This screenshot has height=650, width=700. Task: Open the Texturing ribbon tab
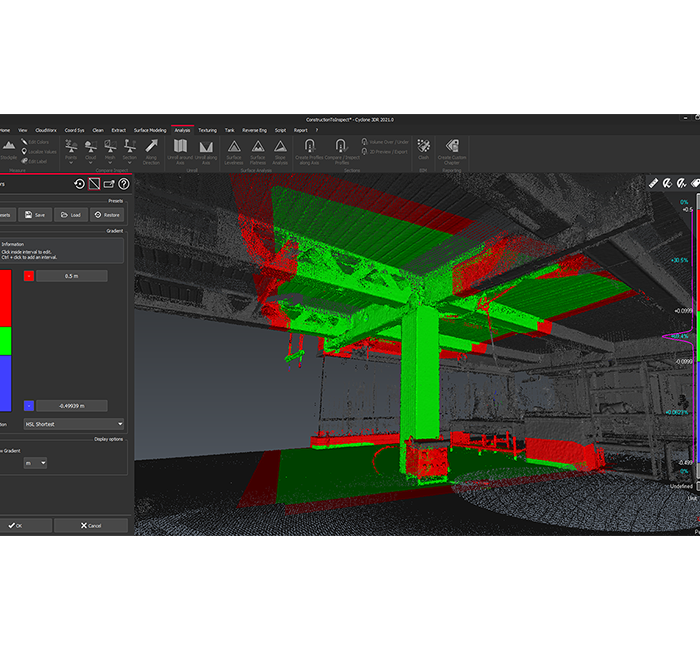point(207,130)
